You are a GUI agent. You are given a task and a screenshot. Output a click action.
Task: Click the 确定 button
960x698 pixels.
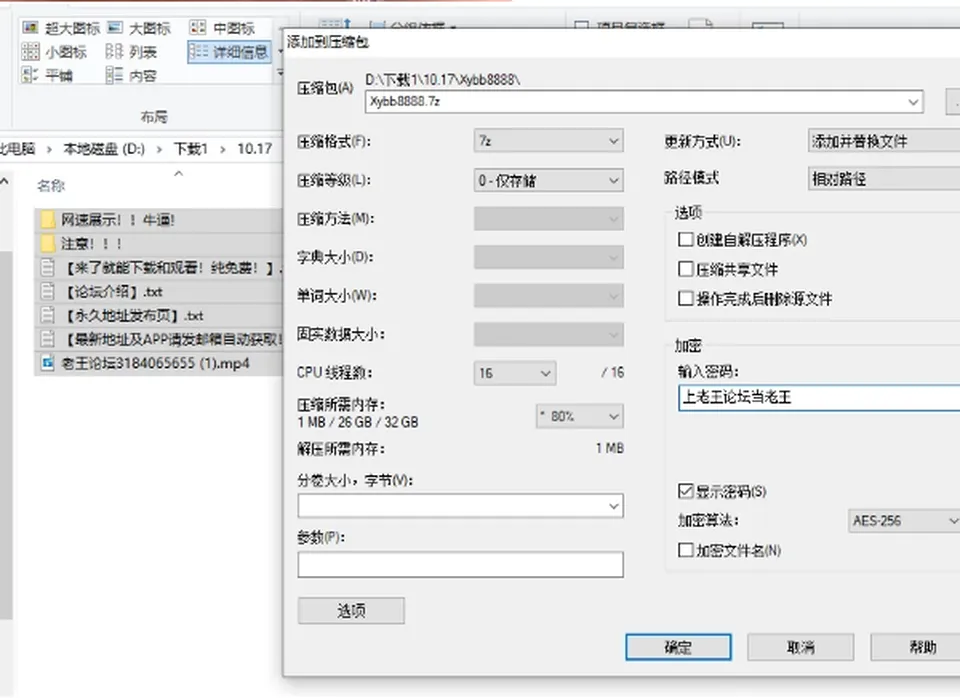pyautogui.click(x=678, y=647)
